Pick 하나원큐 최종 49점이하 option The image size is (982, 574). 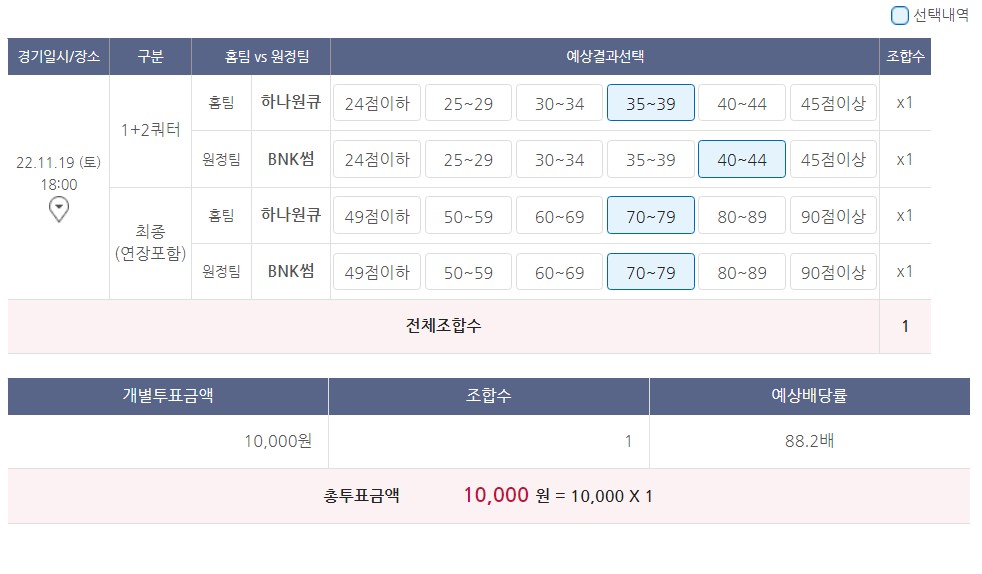pos(377,215)
